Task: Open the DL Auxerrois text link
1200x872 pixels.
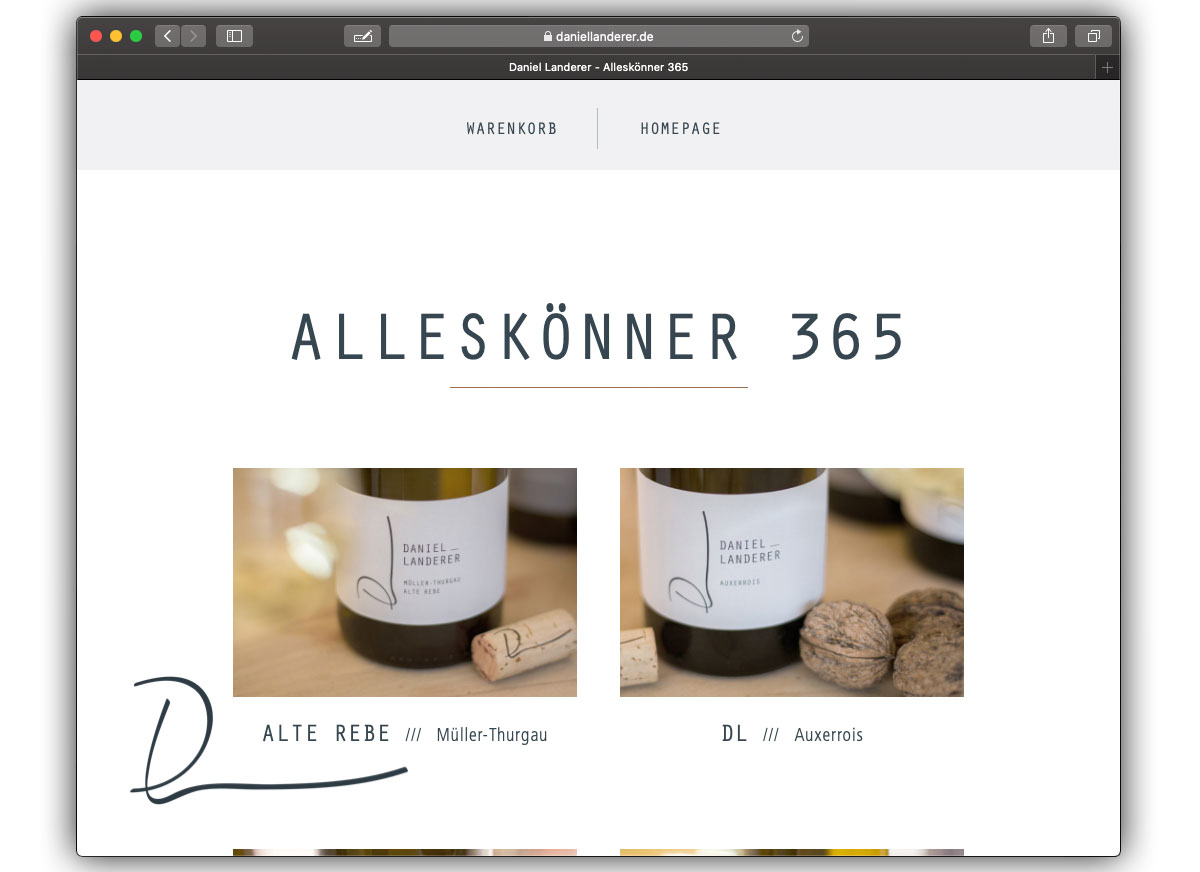Action: click(x=792, y=734)
